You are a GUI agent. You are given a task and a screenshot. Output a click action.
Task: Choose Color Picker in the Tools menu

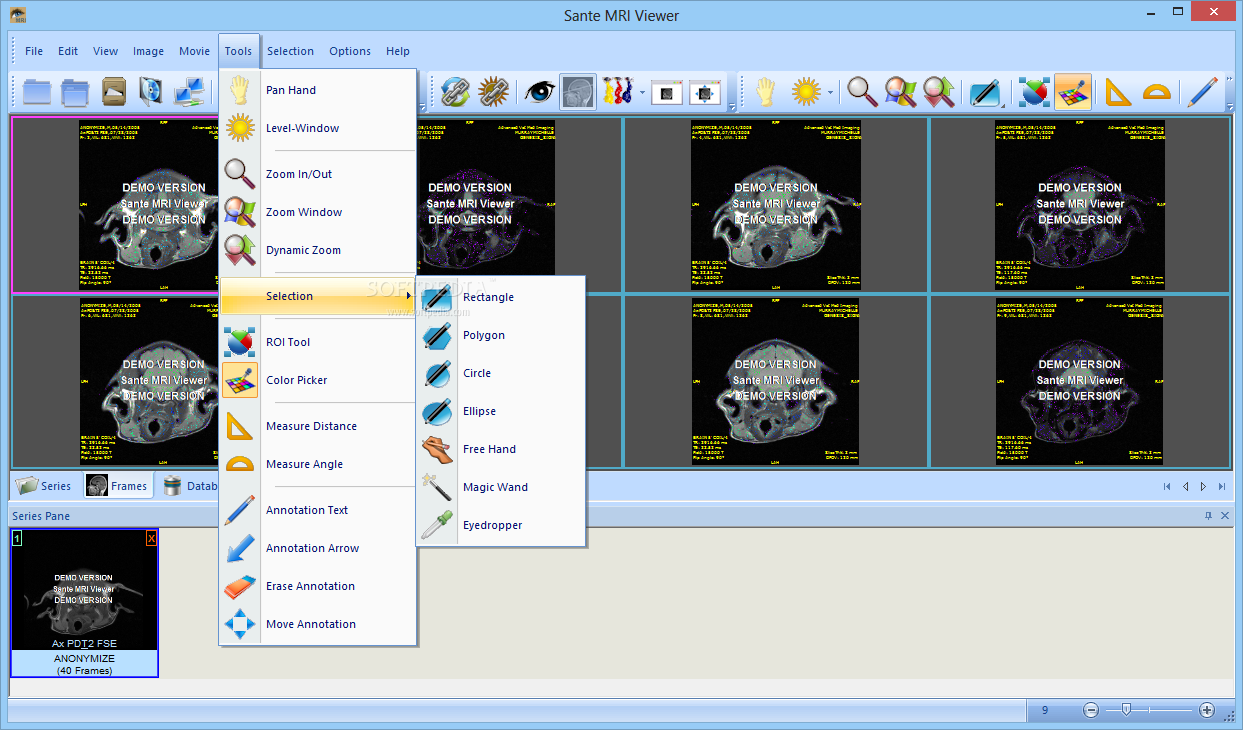tap(317, 380)
